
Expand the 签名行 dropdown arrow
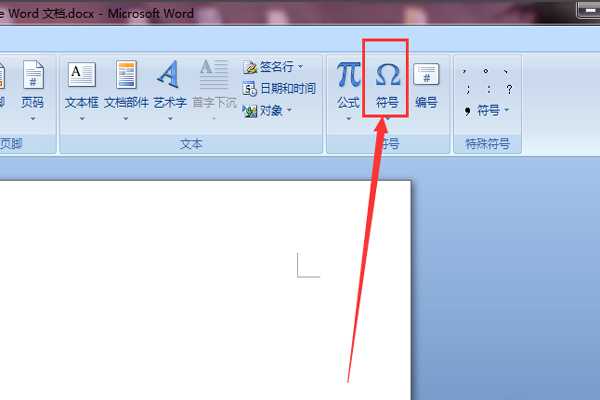coord(300,67)
